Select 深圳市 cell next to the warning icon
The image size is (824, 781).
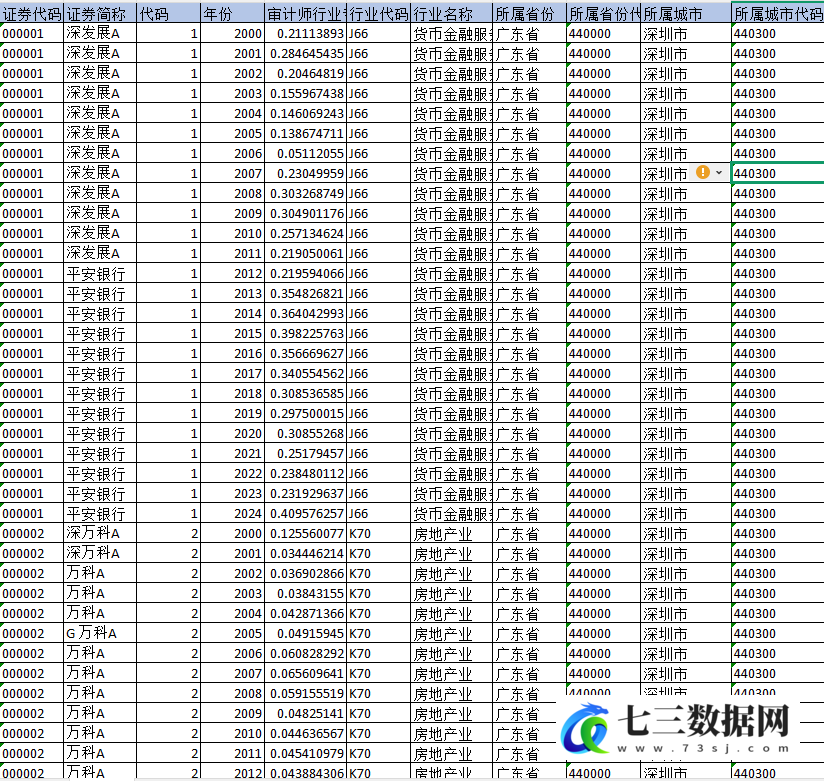[666, 173]
